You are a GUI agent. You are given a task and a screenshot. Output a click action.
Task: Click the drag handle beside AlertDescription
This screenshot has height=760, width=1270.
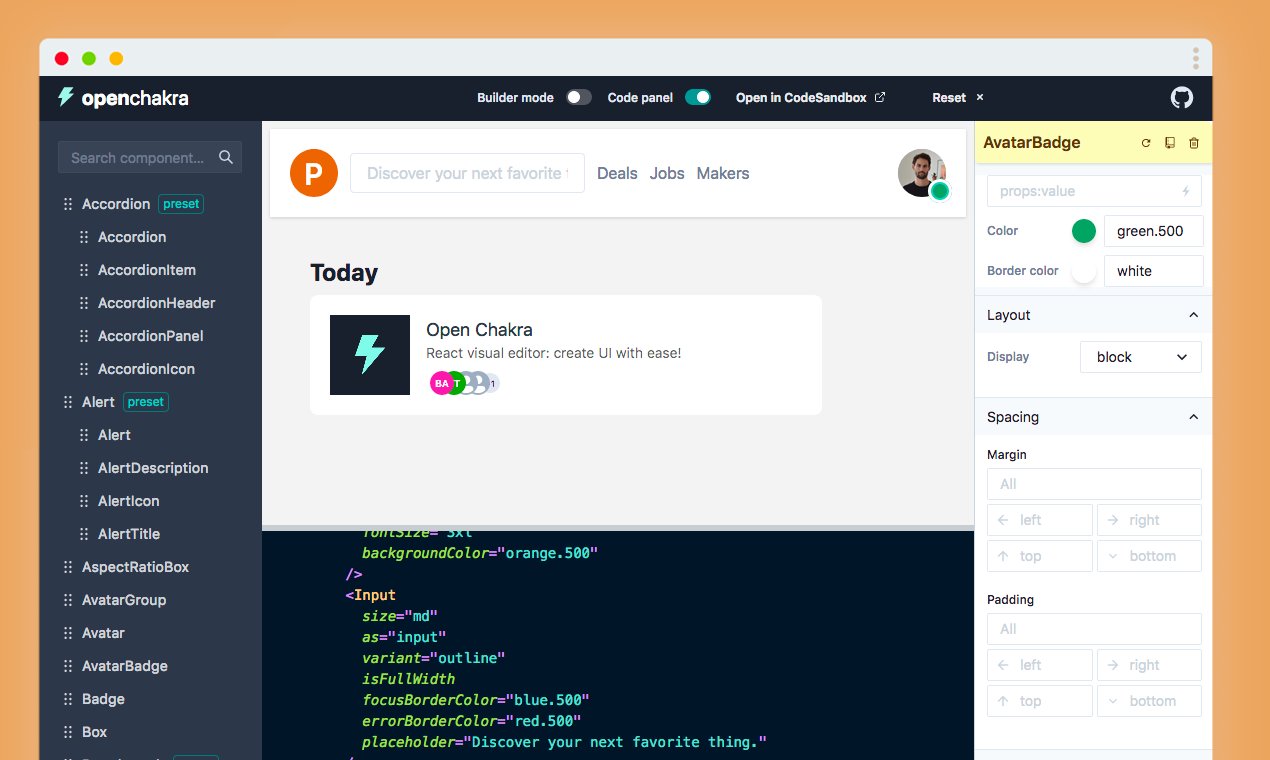[x=84, y=468]
